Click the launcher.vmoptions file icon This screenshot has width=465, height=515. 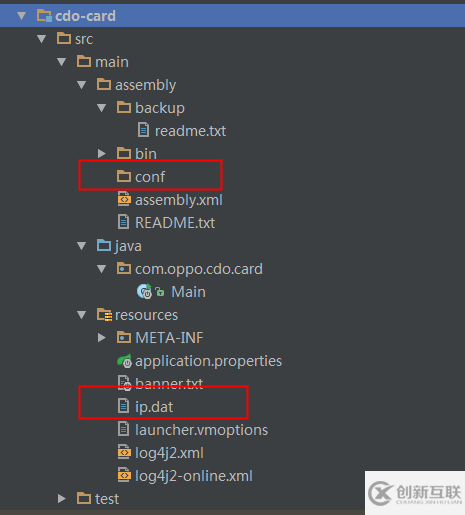click(123, 429)
